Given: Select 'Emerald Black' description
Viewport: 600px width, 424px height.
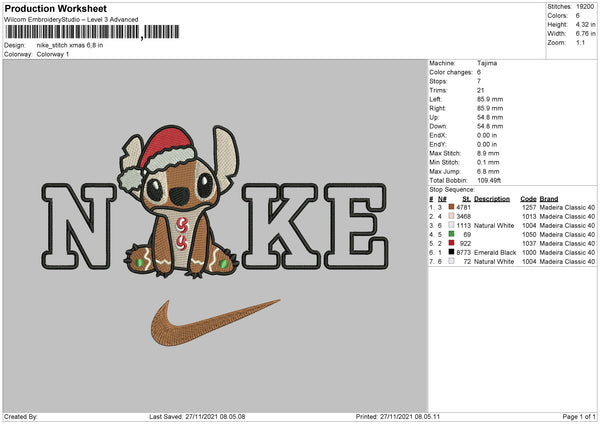Looking at the screenshot, I should coord(495,253).
